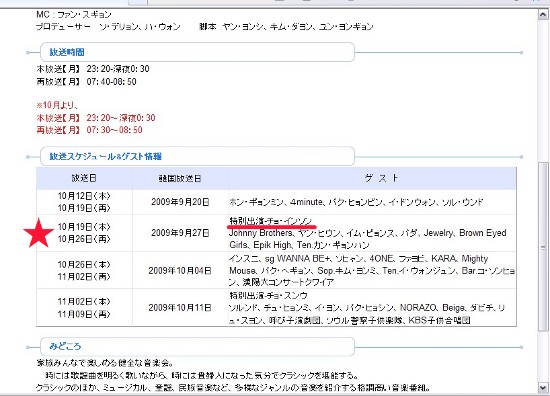Click the 11月09日(再) rerun date
This screenshot has height=396, width=550.
point(84,314)
